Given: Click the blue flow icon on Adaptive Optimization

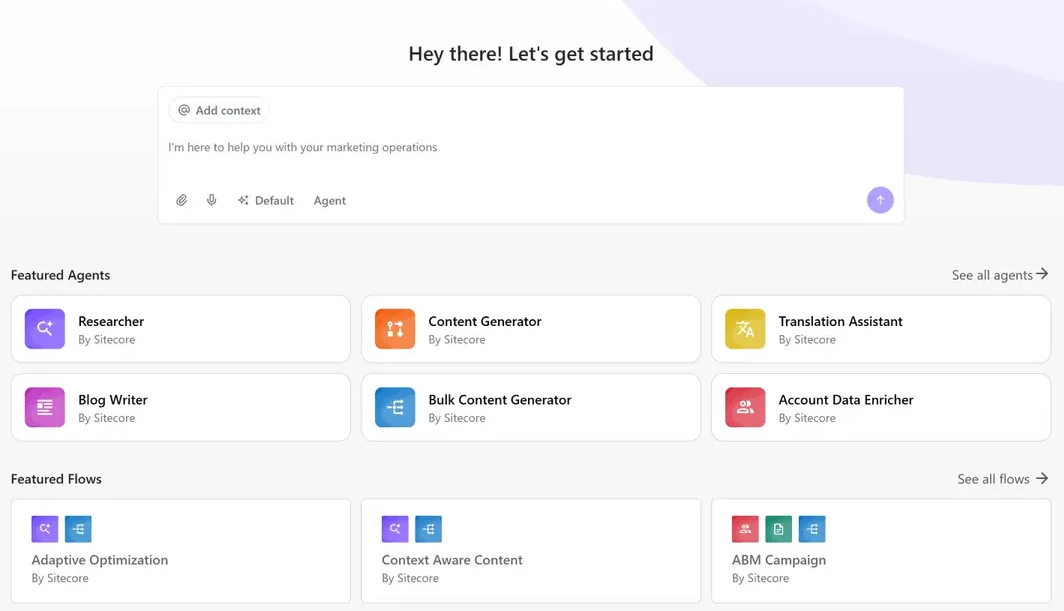Looking at the screenshot, I should pyautogui.click(x=78, y=528).
